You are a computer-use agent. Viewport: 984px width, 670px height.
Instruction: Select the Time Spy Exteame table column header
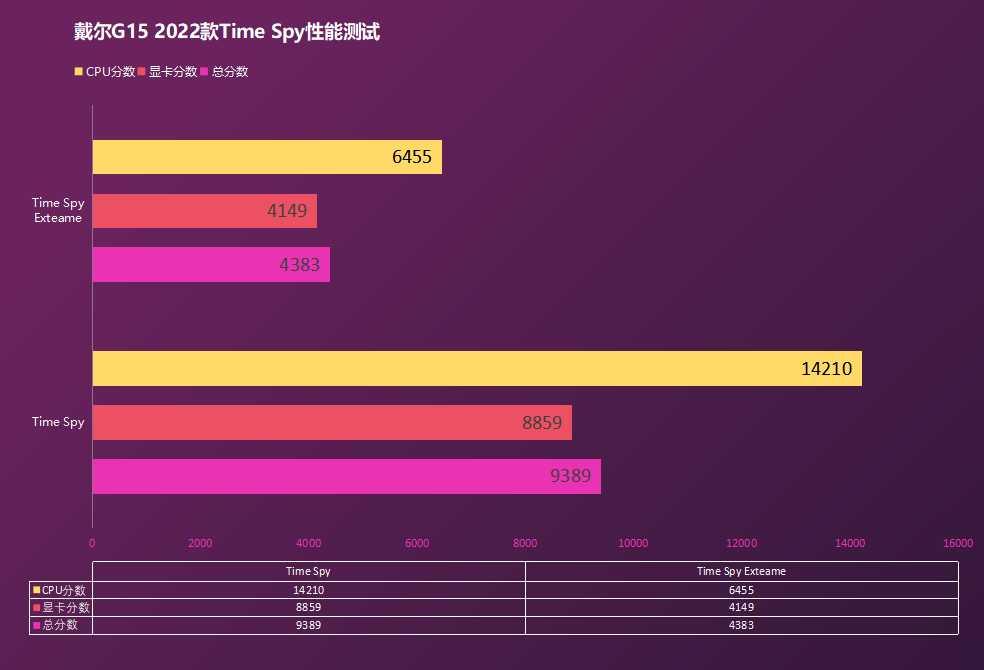tap(741, 571)
